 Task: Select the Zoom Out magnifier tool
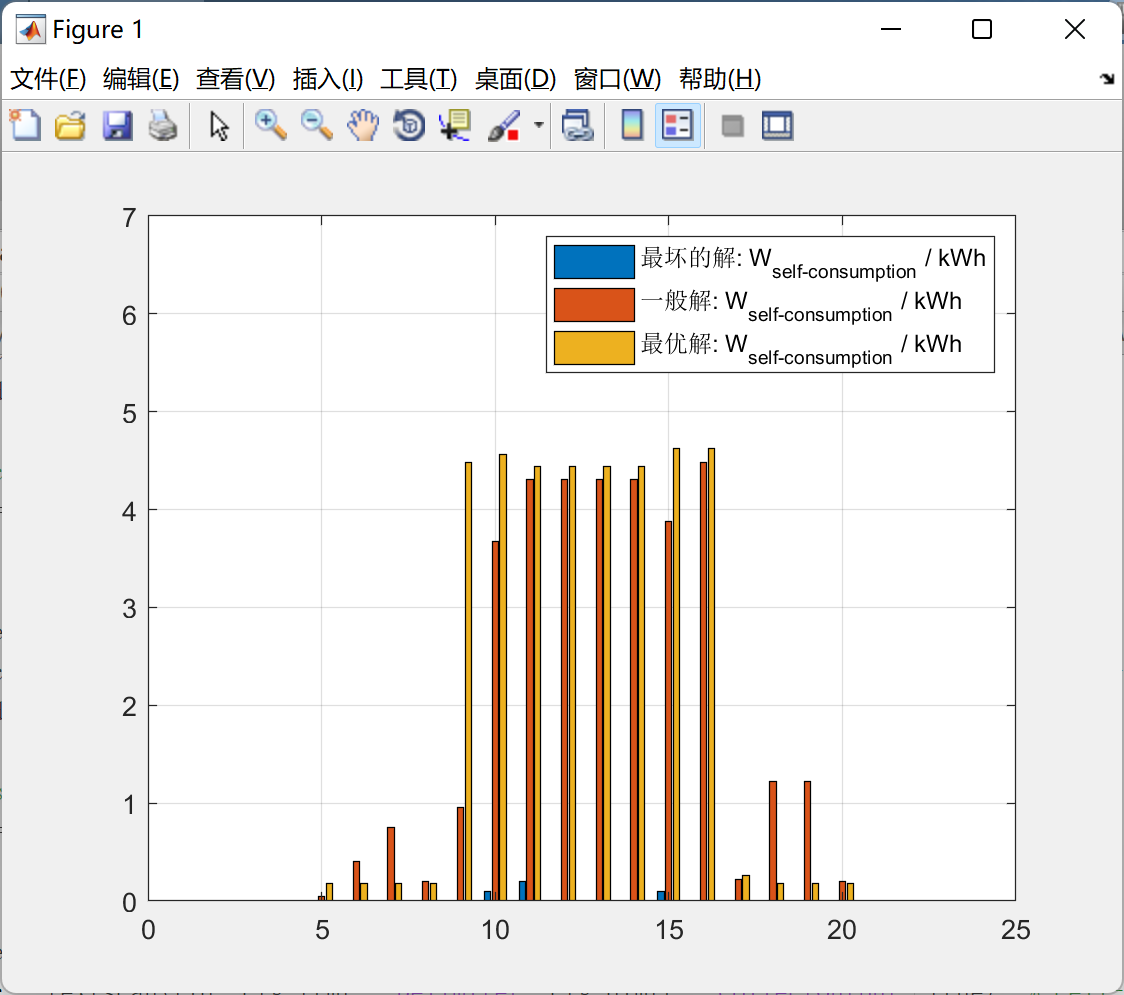coord(317,126)
